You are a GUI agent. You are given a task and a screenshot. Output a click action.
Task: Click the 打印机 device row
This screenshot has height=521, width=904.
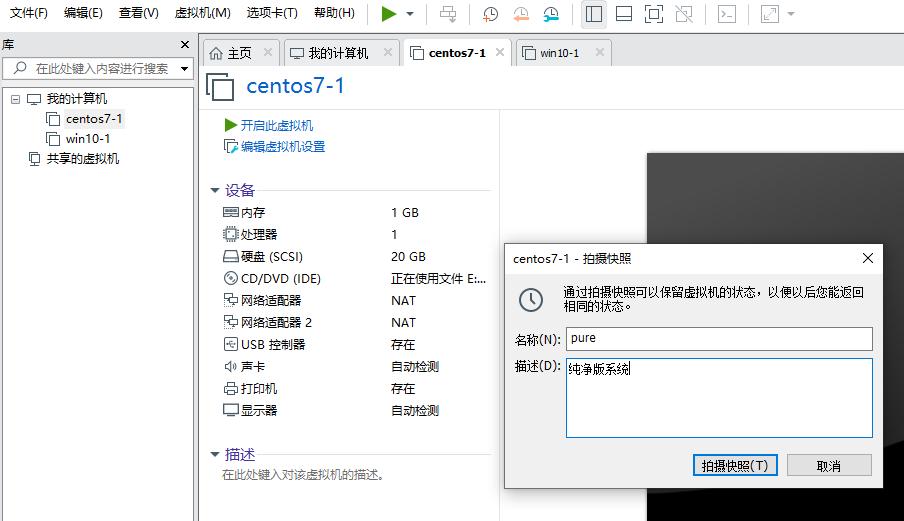click(x=355, y=388)
